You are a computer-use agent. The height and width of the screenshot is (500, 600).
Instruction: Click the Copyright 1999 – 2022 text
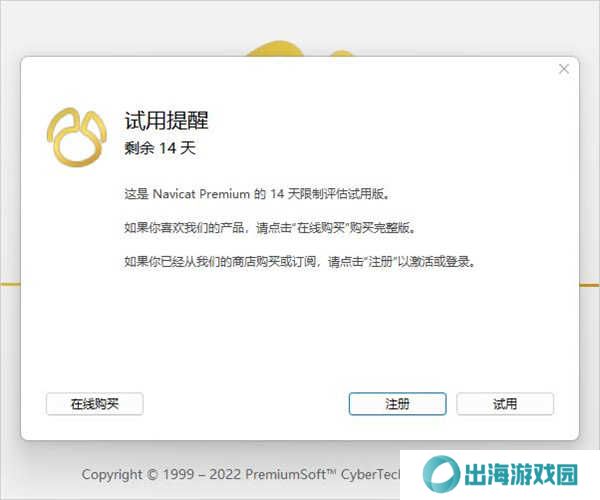[x=161, y=474]
